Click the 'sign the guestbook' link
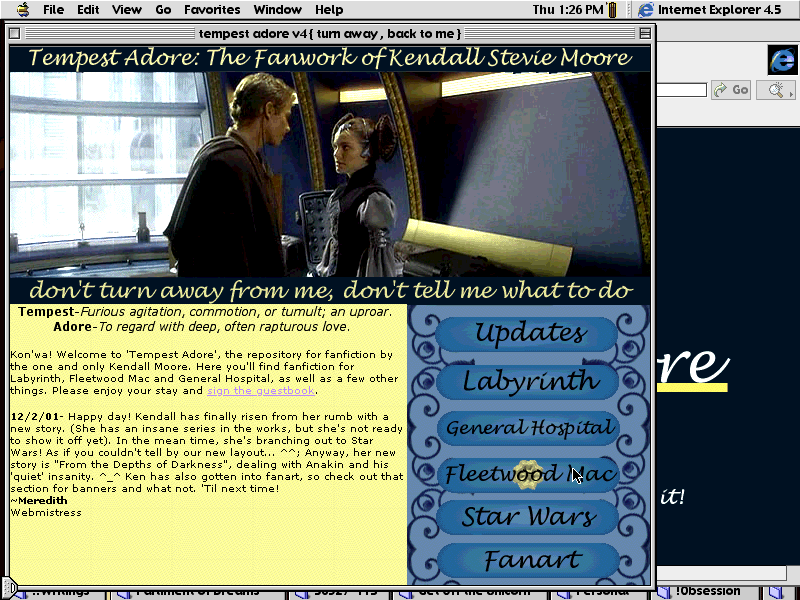 [x=260, y=391]
